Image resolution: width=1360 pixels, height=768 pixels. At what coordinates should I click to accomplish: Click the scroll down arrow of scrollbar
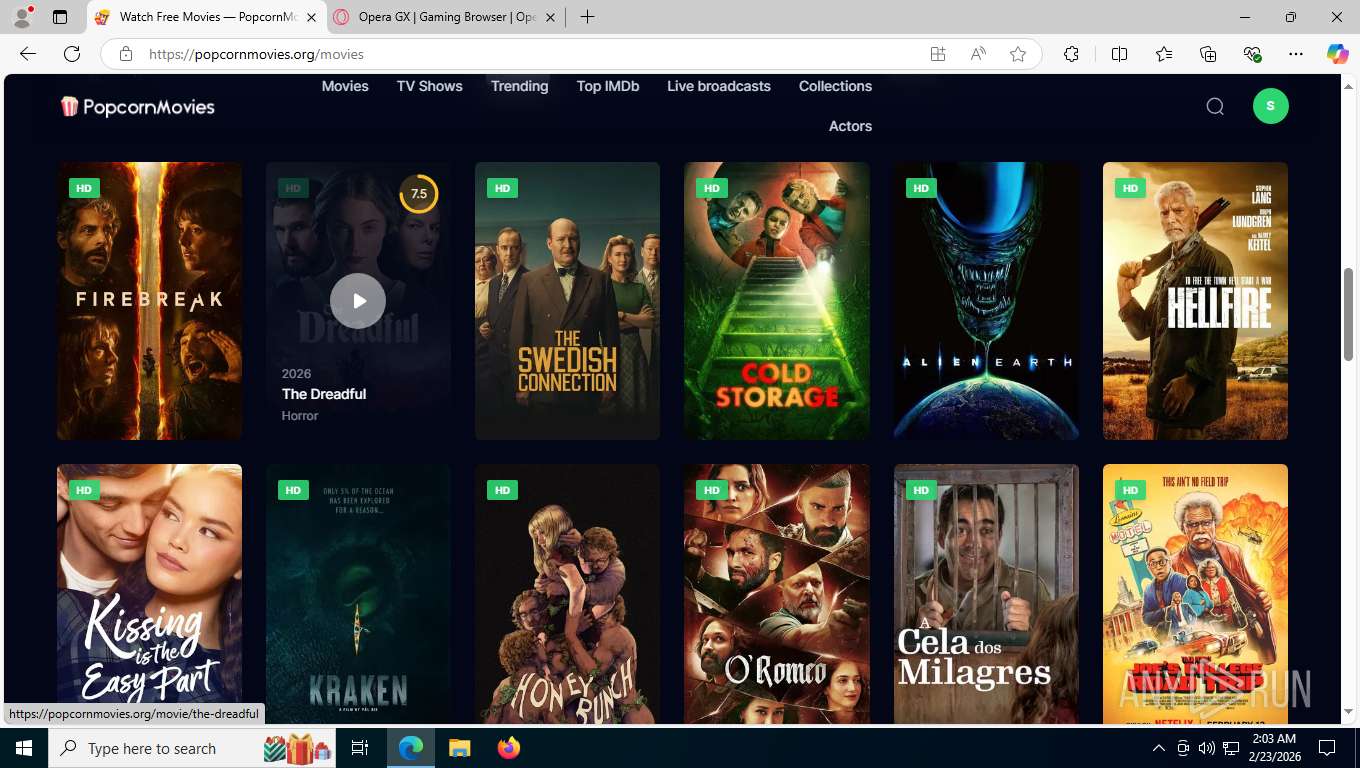click(1349, 712)
